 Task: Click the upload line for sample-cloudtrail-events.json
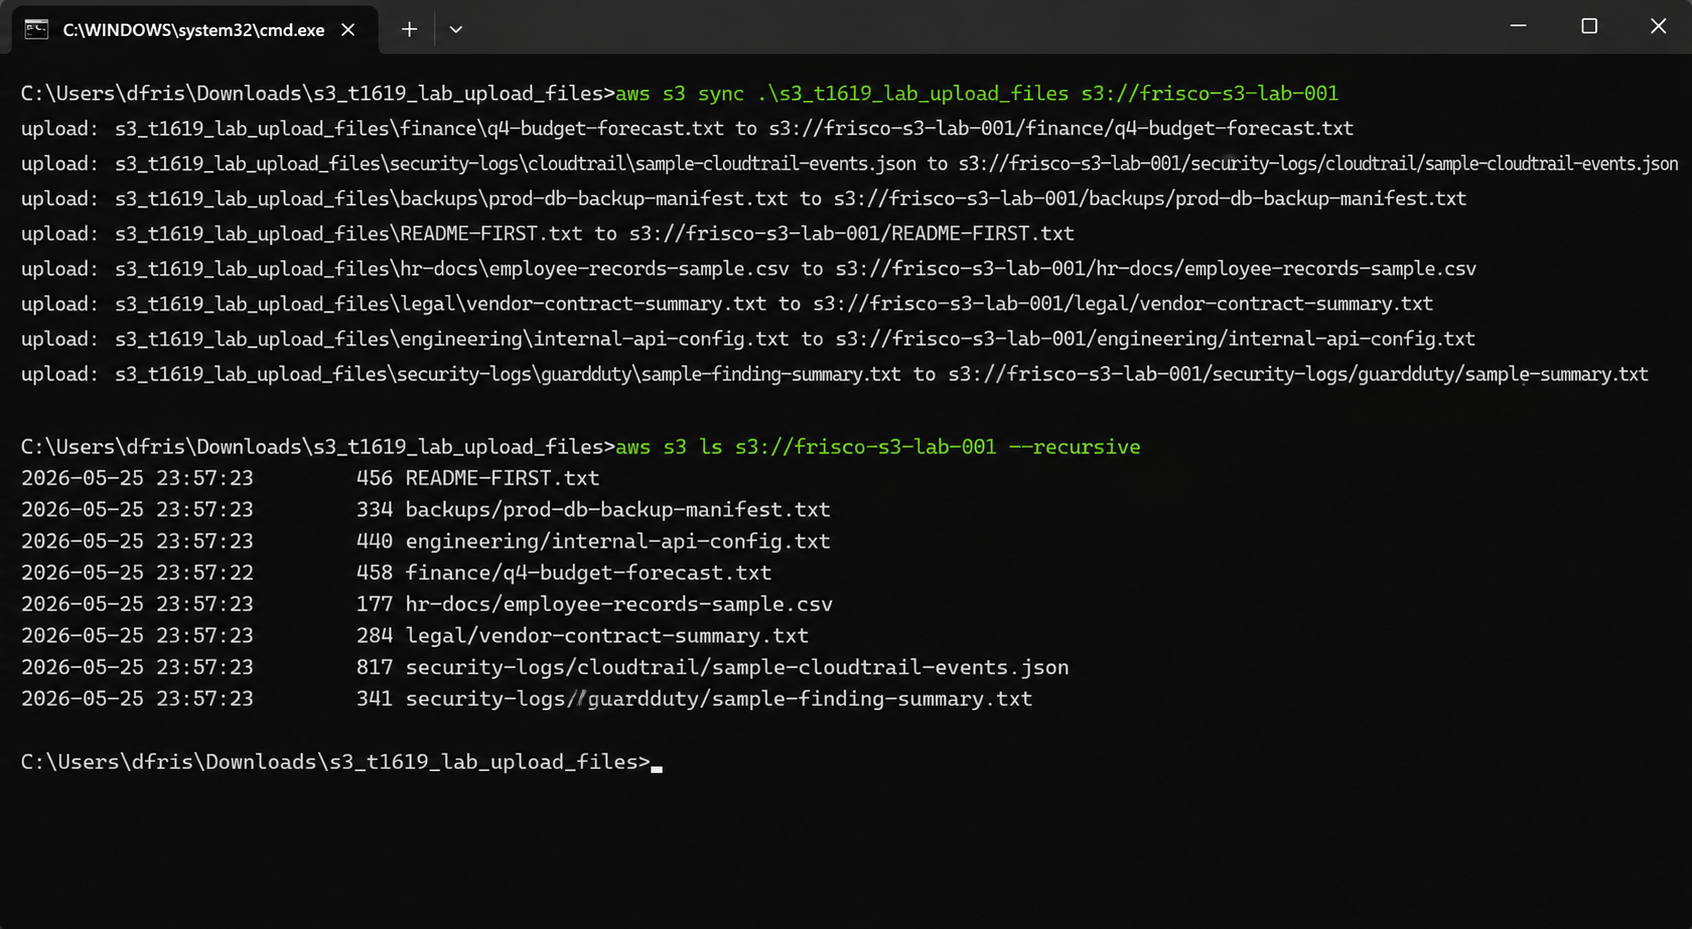(x=850, y=164)
